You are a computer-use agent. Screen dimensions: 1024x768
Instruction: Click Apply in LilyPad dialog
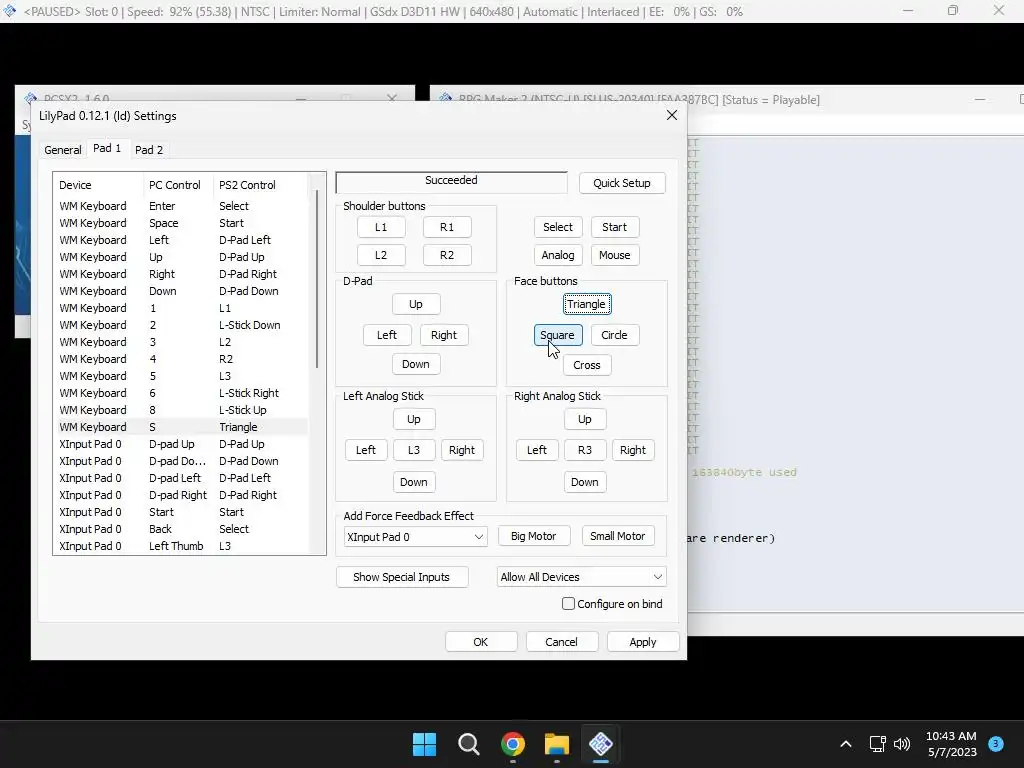[643, 642]
